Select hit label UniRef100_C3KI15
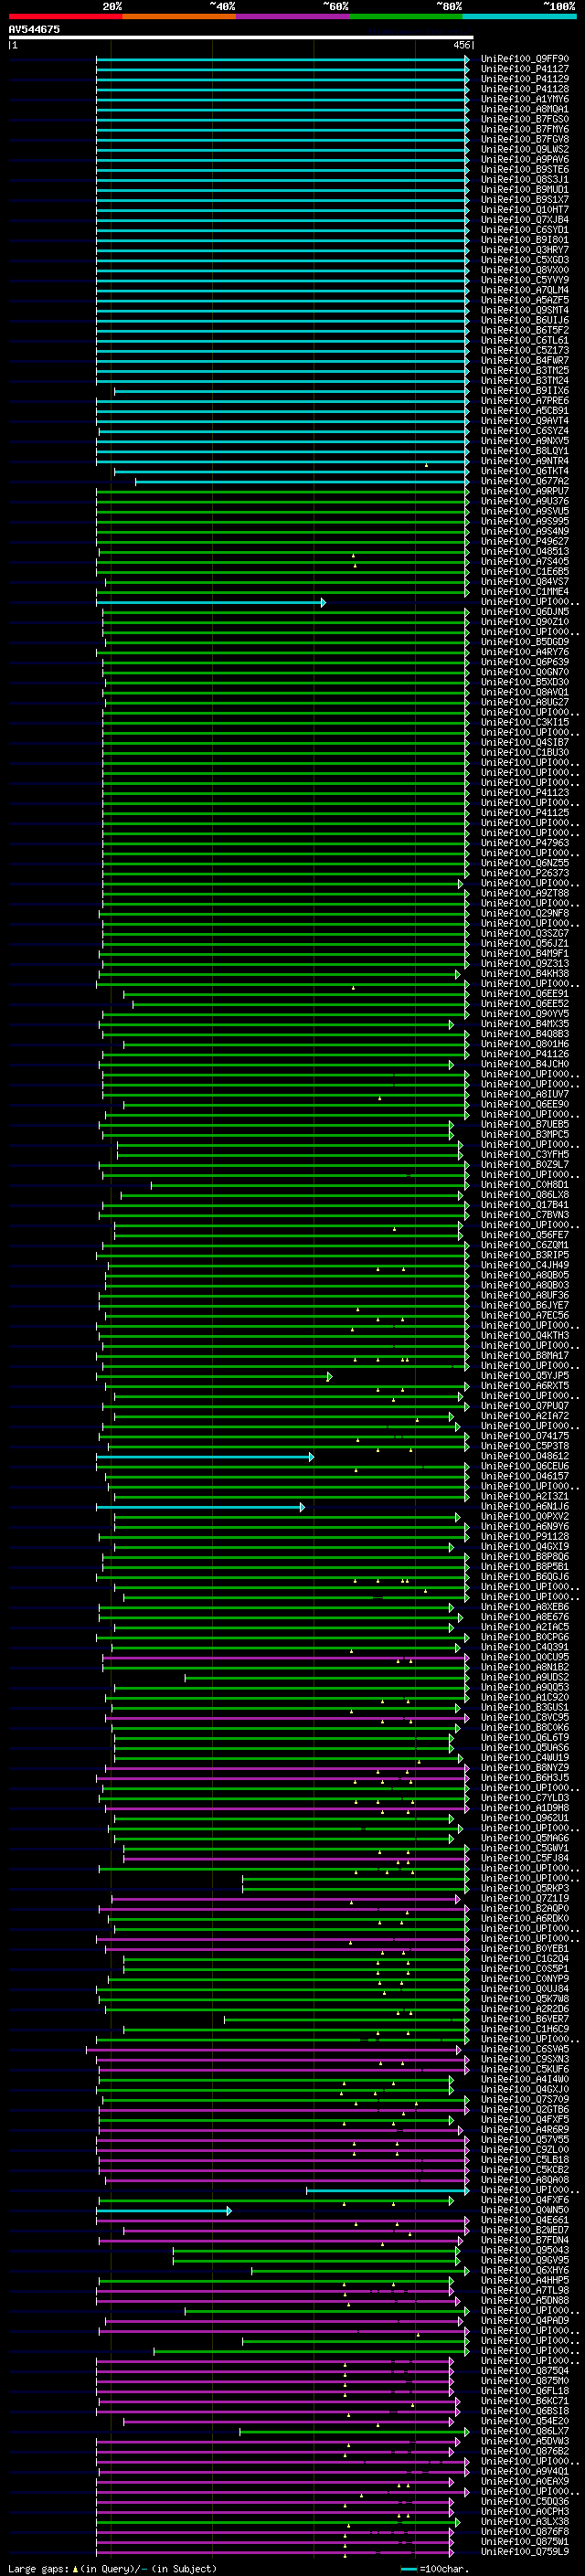Viewport: 585px width, 2576px height. (524, 722)
